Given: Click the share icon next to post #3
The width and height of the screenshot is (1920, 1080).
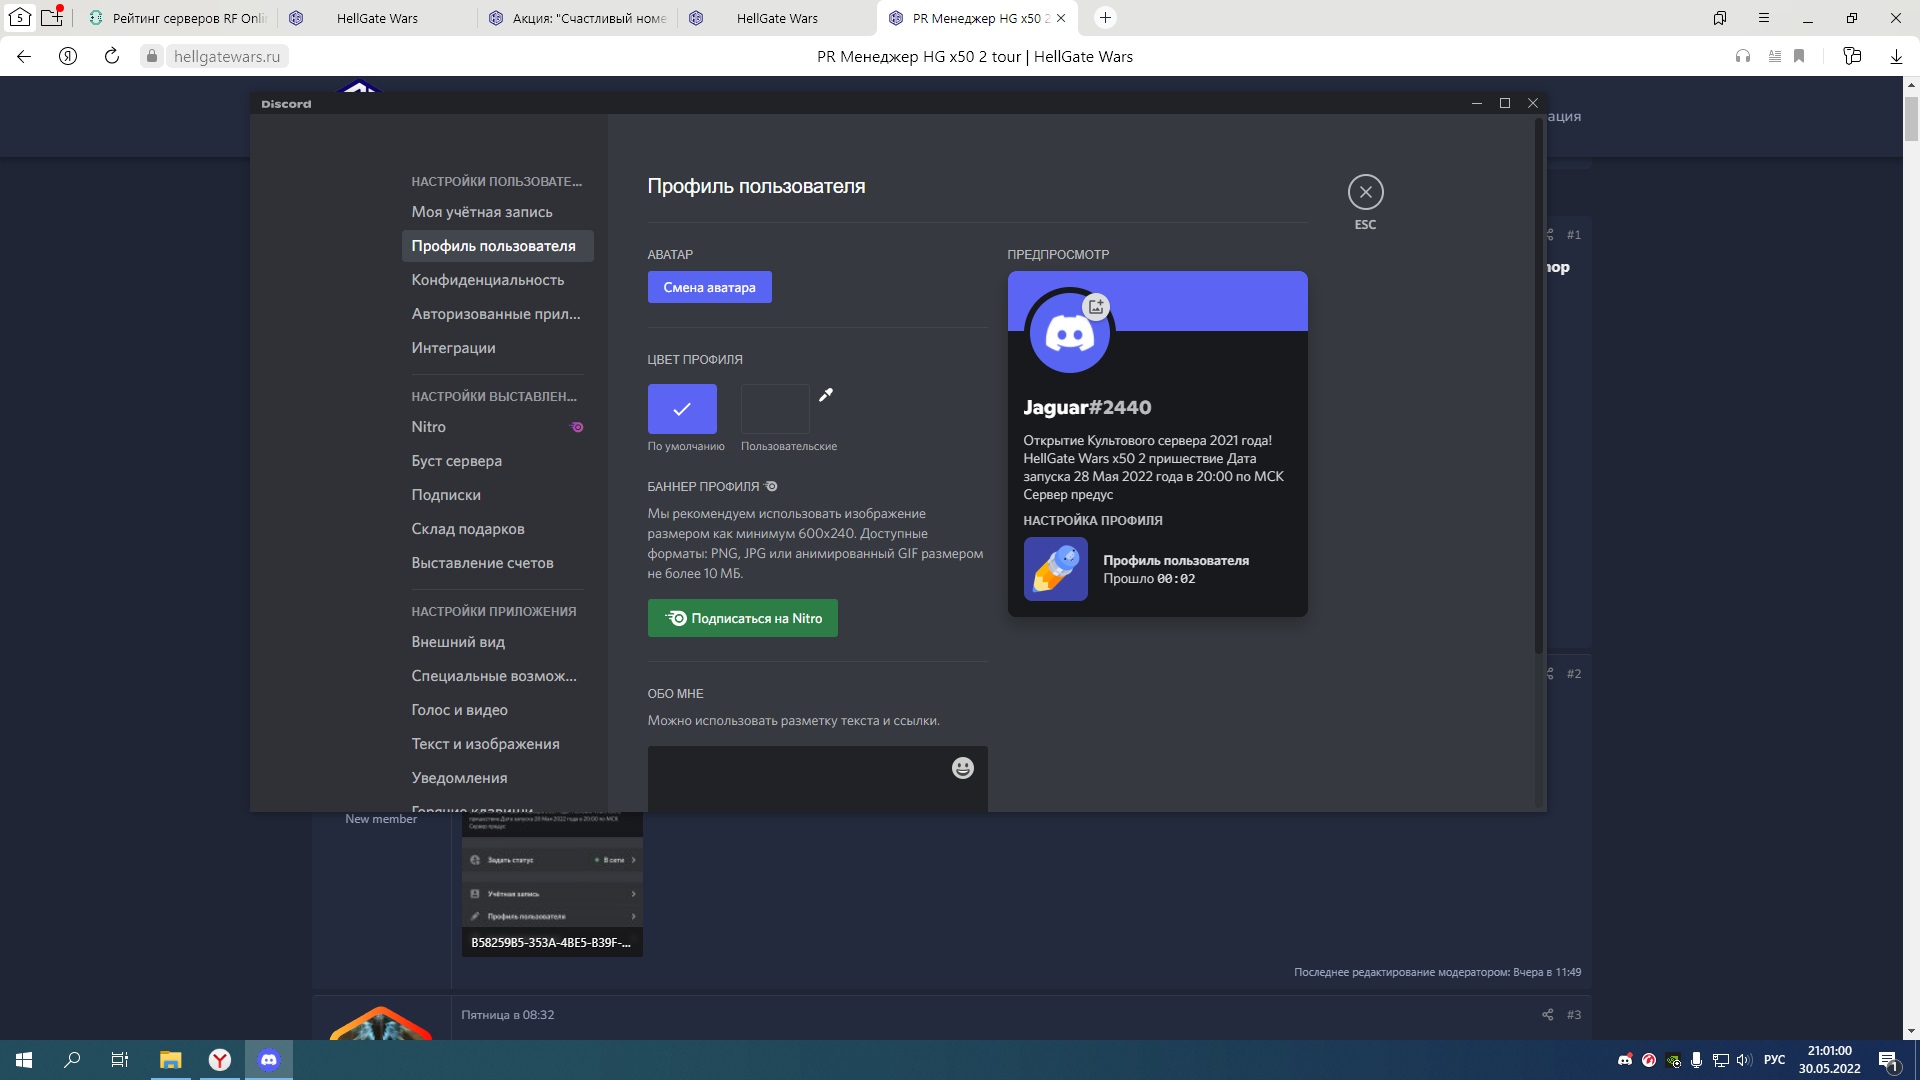Looking at the screenshot, I should click(x=1547, y=1015).
